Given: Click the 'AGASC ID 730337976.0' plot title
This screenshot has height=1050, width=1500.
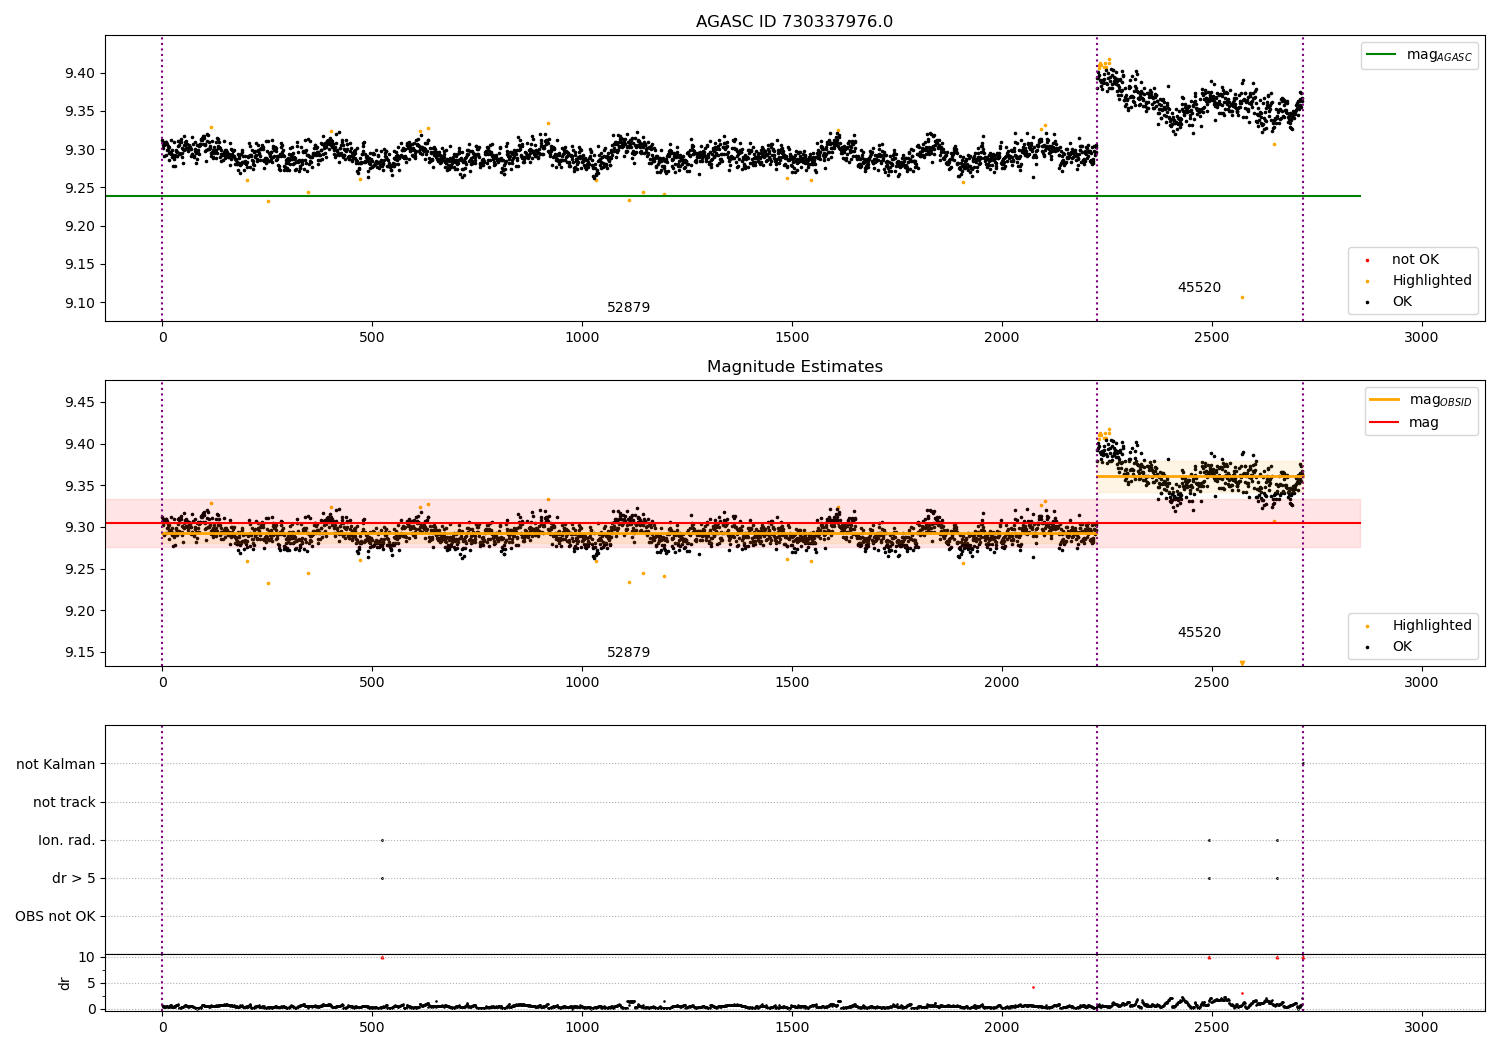Looking at the screenshot, I should pos(794,22).
